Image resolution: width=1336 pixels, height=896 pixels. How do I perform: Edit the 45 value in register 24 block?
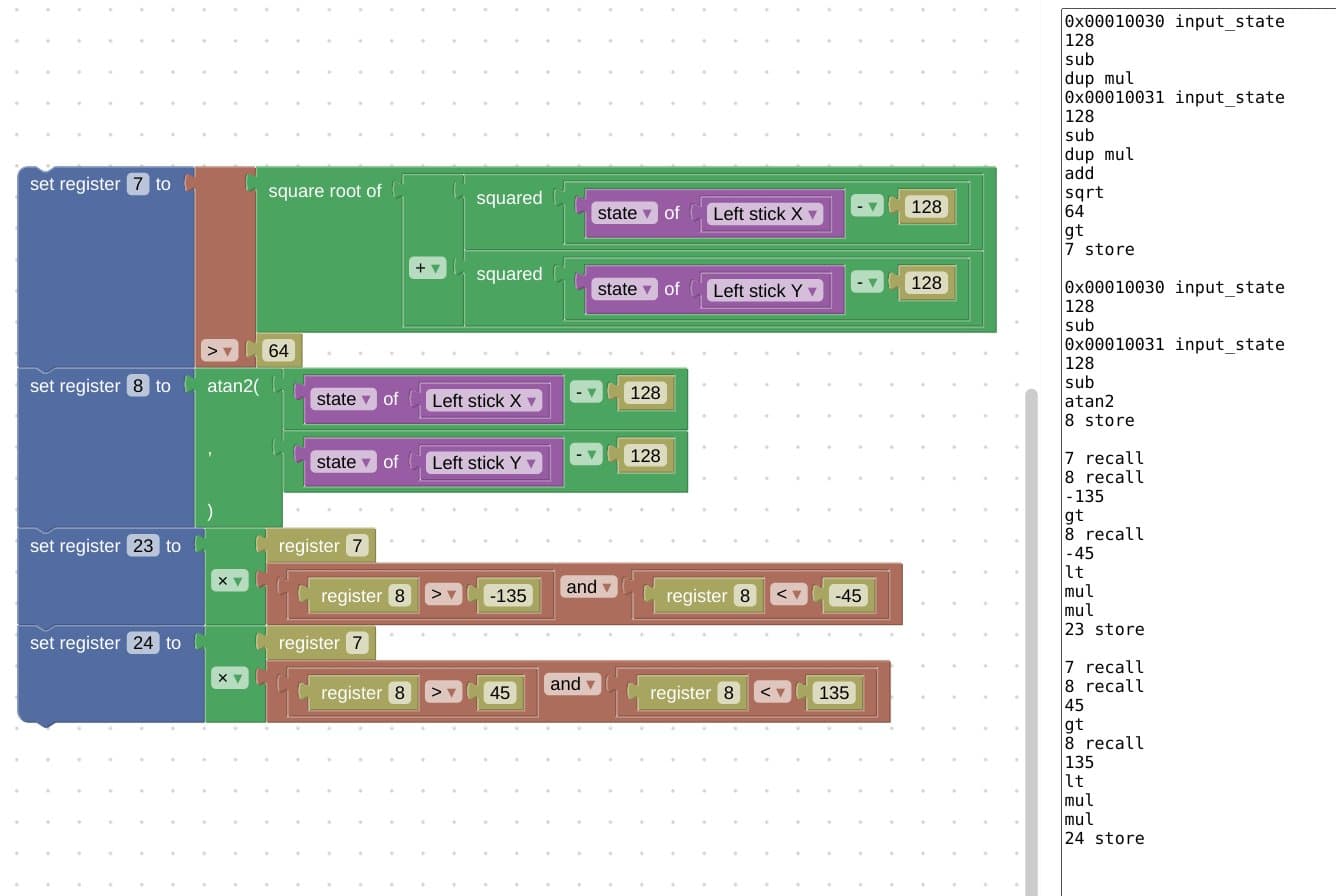[499, 693]
